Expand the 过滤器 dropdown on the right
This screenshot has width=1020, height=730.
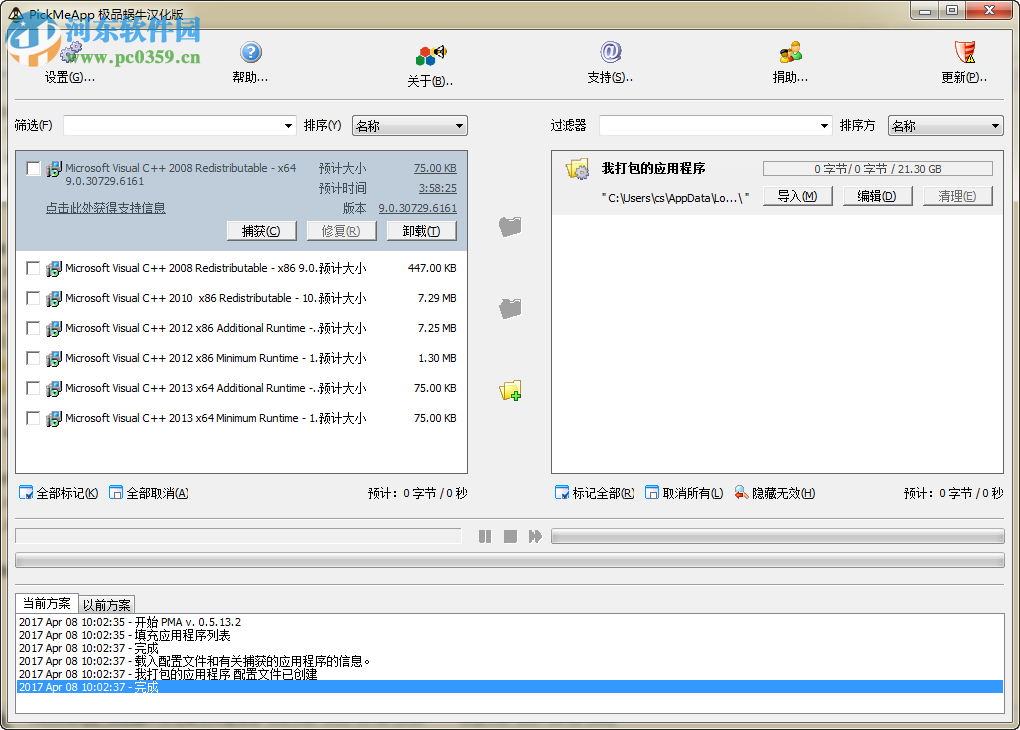(x=714, y=125)
